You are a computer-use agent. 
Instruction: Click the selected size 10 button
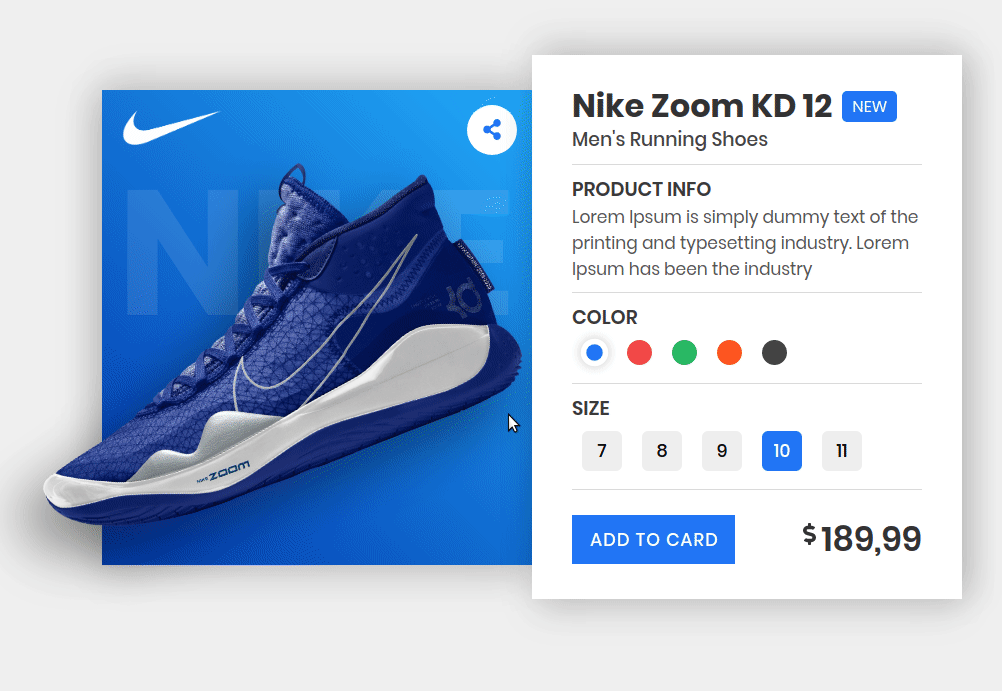[x=782, y=451]
